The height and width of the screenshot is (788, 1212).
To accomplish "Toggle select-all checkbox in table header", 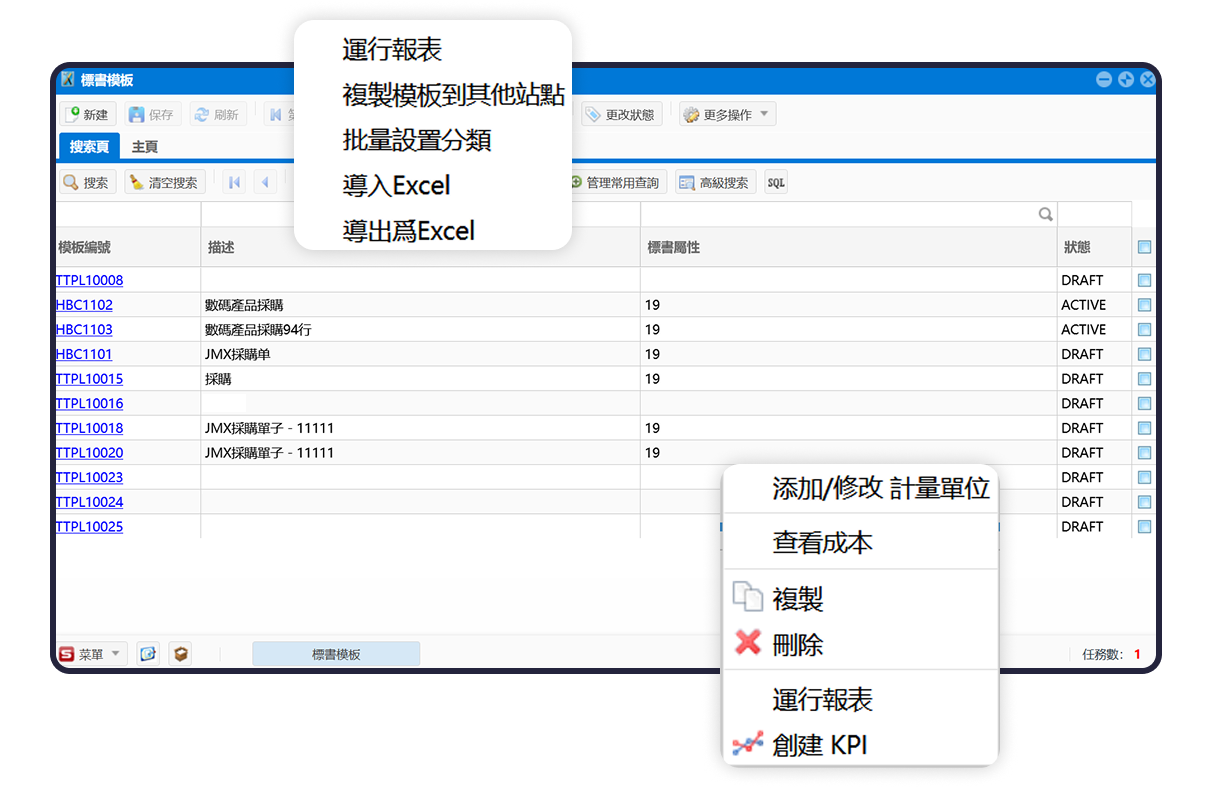I will 1144,247.
